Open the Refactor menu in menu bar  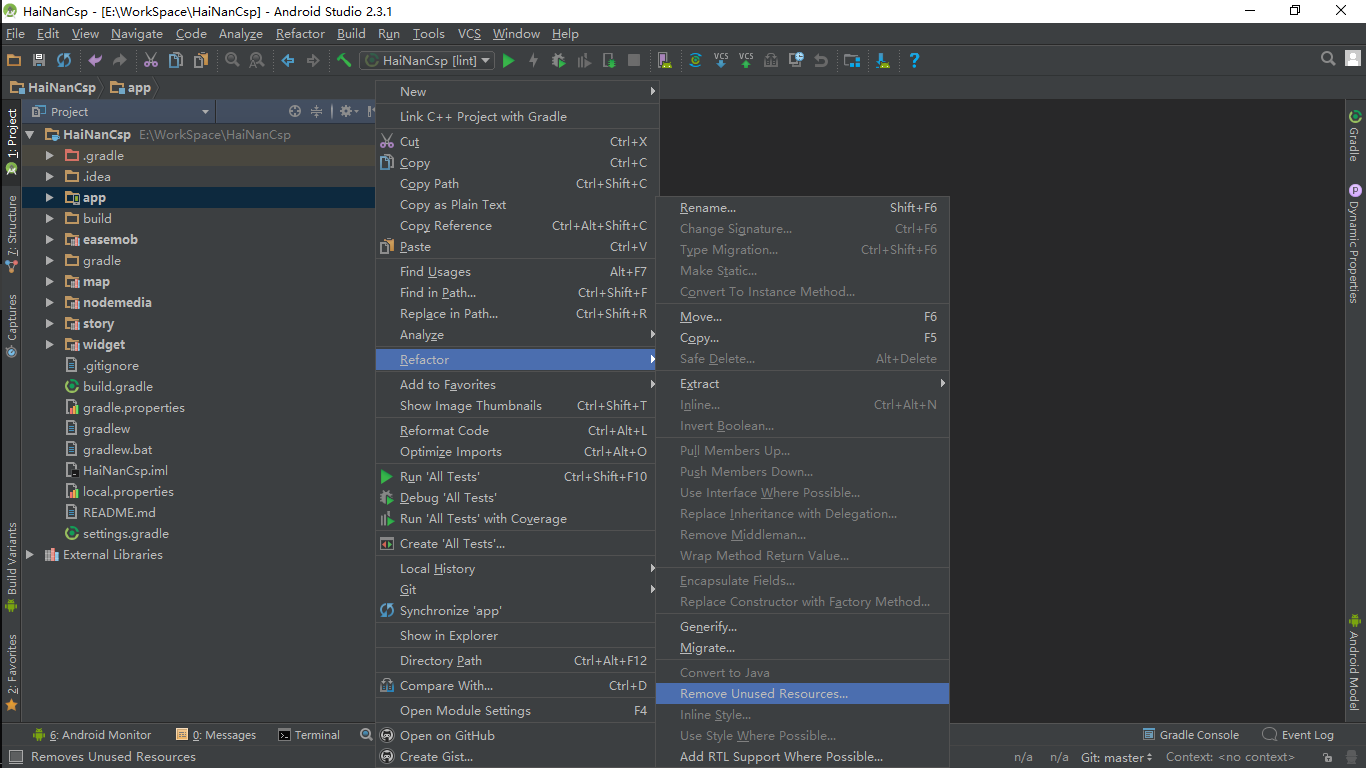click(300, 33)
